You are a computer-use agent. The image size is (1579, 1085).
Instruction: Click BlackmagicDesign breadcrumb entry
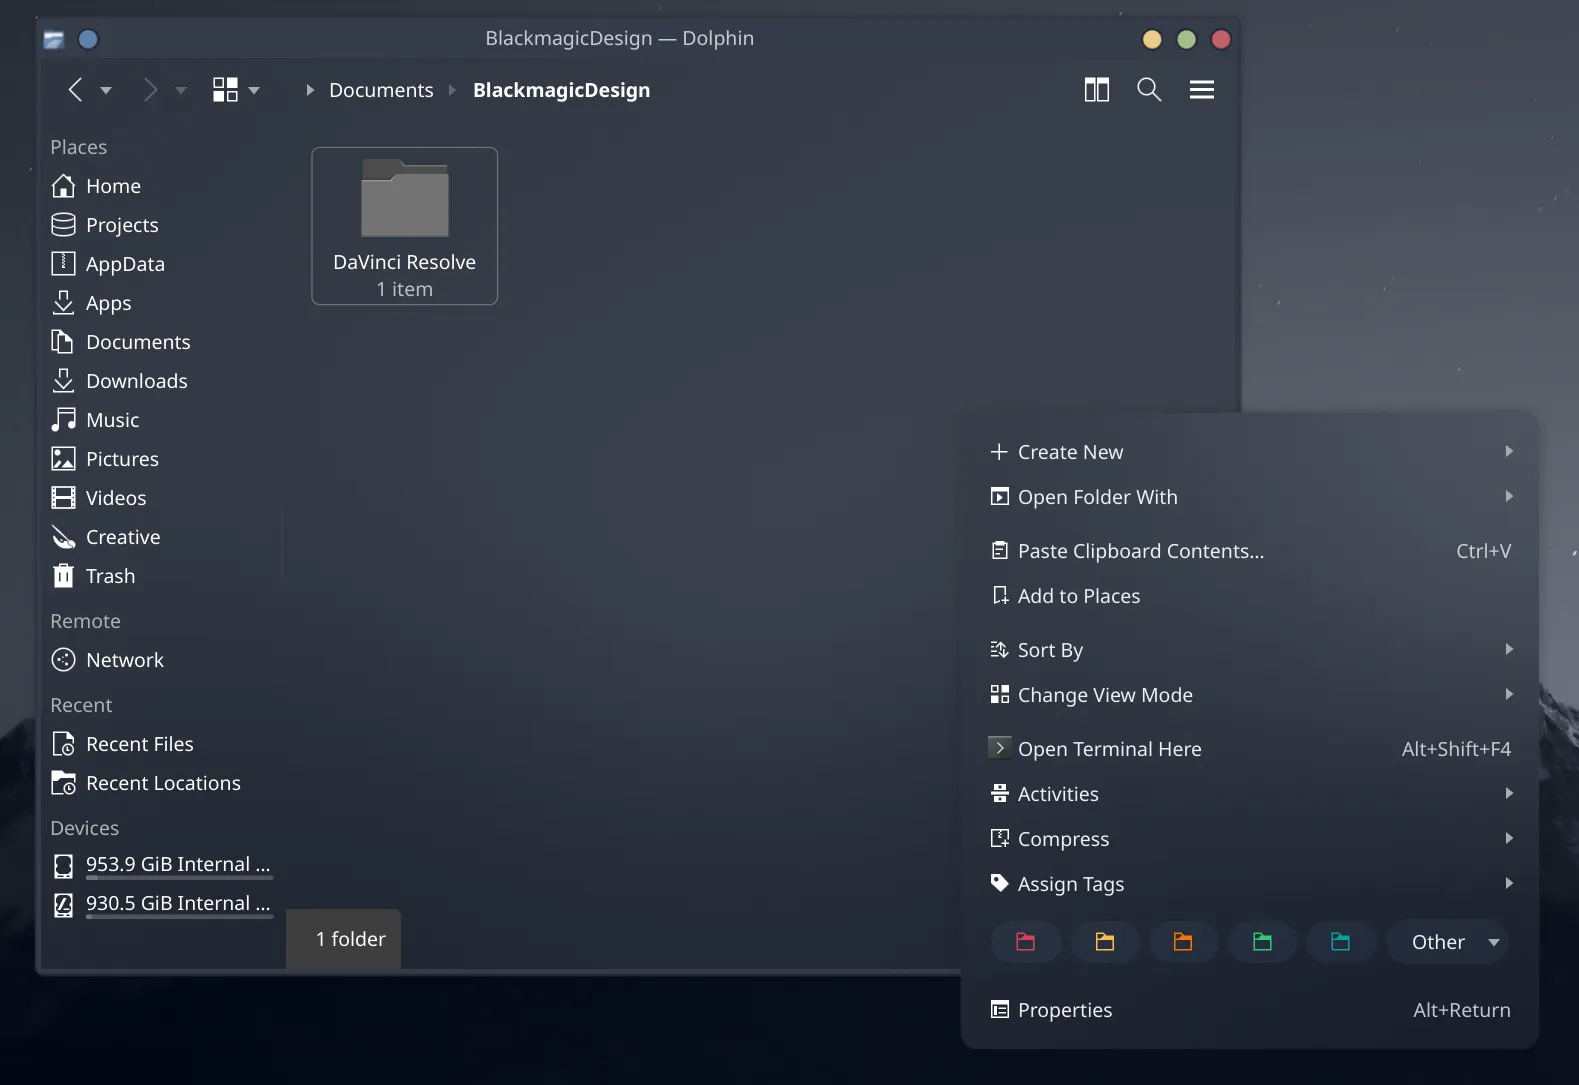561,90
